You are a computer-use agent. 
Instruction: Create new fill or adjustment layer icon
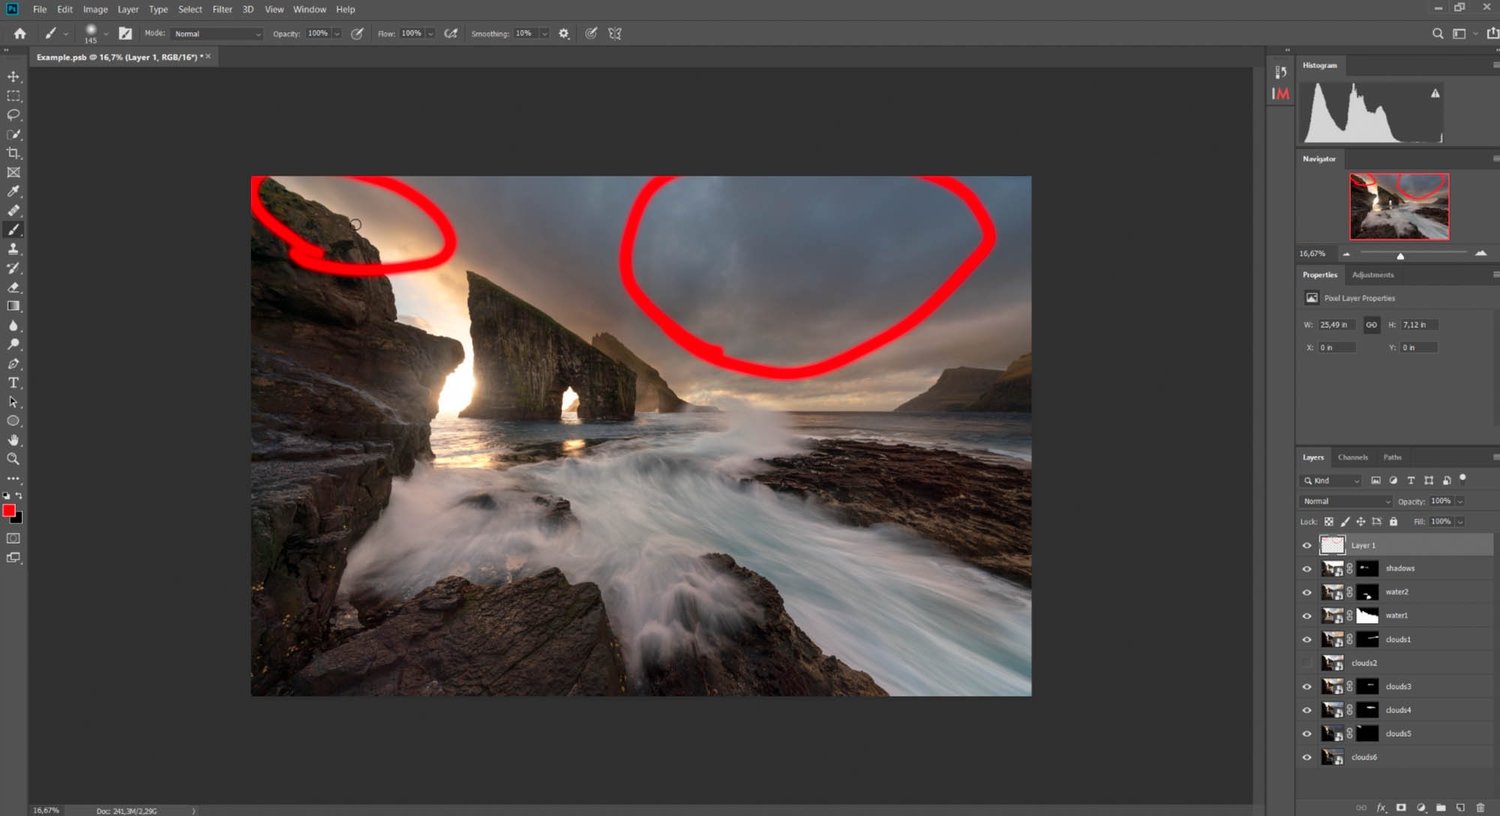[1421, 807]
